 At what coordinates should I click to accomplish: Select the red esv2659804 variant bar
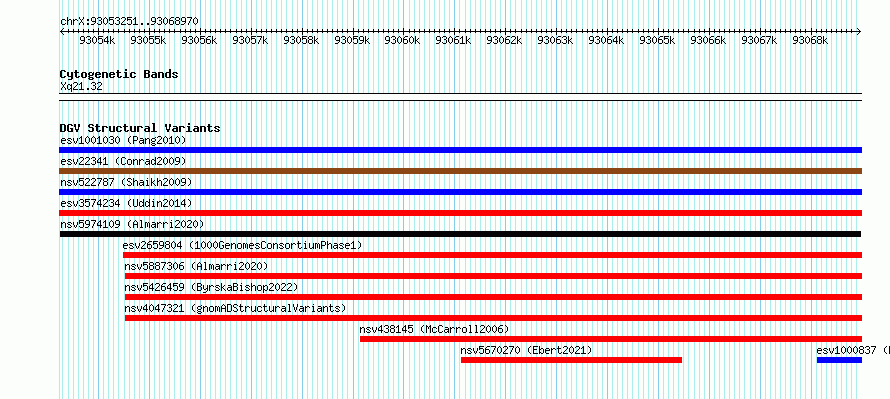pyautogui.click(x=492, y=255)
